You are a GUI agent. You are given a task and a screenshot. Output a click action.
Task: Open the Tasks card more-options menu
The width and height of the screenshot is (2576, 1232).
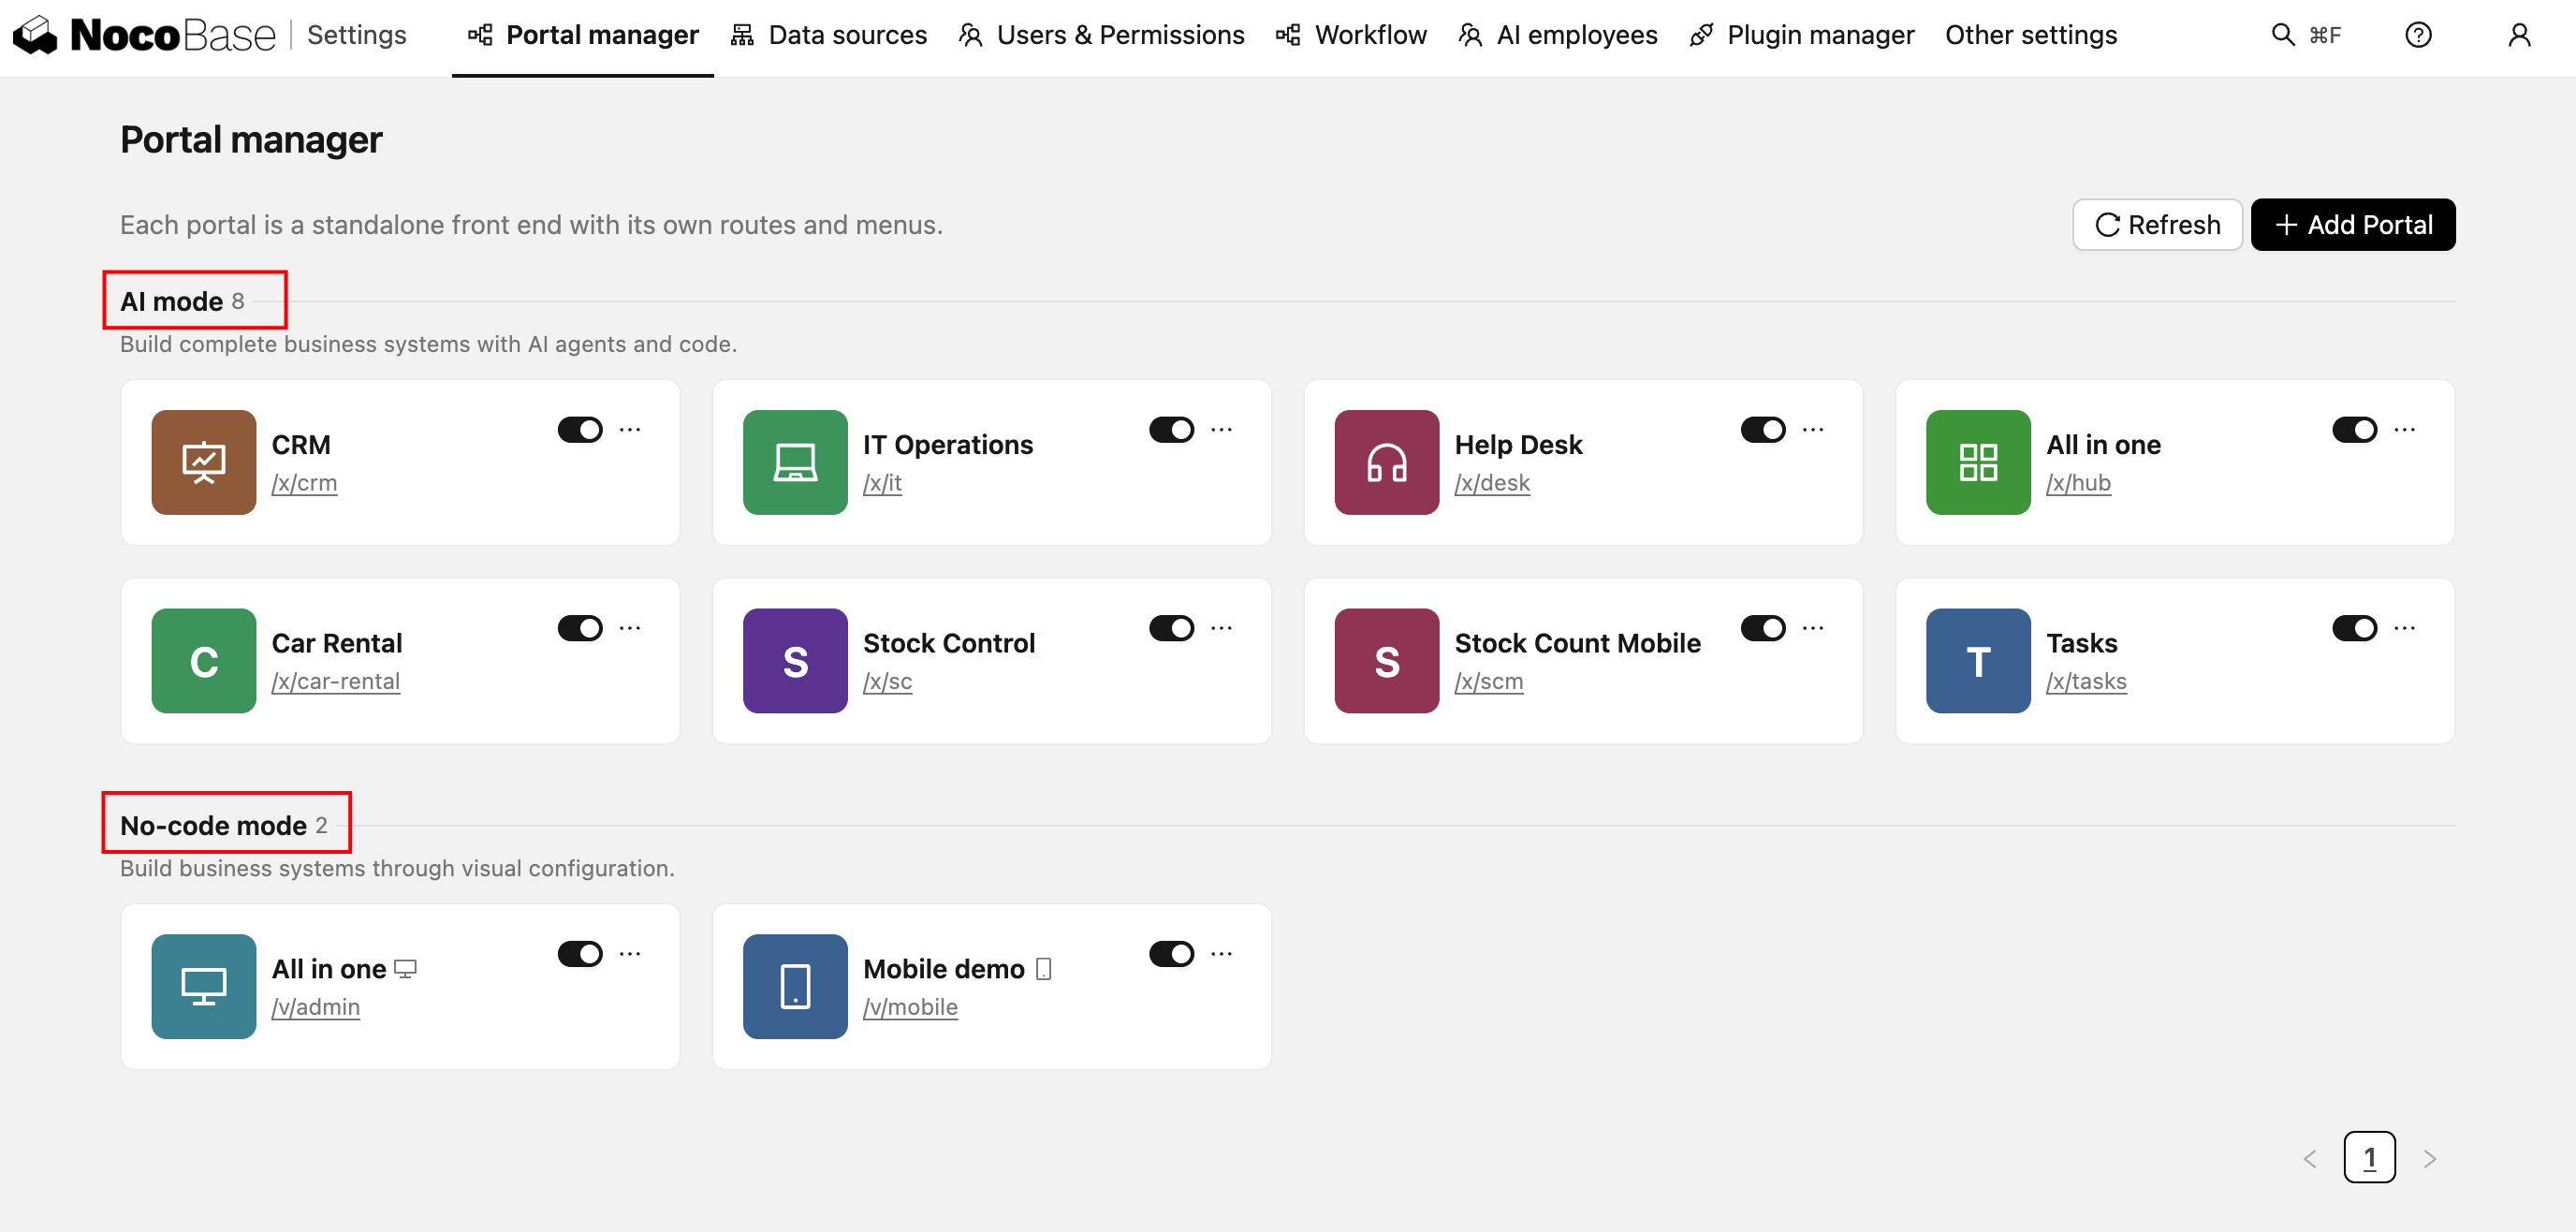coord(2405,628)
